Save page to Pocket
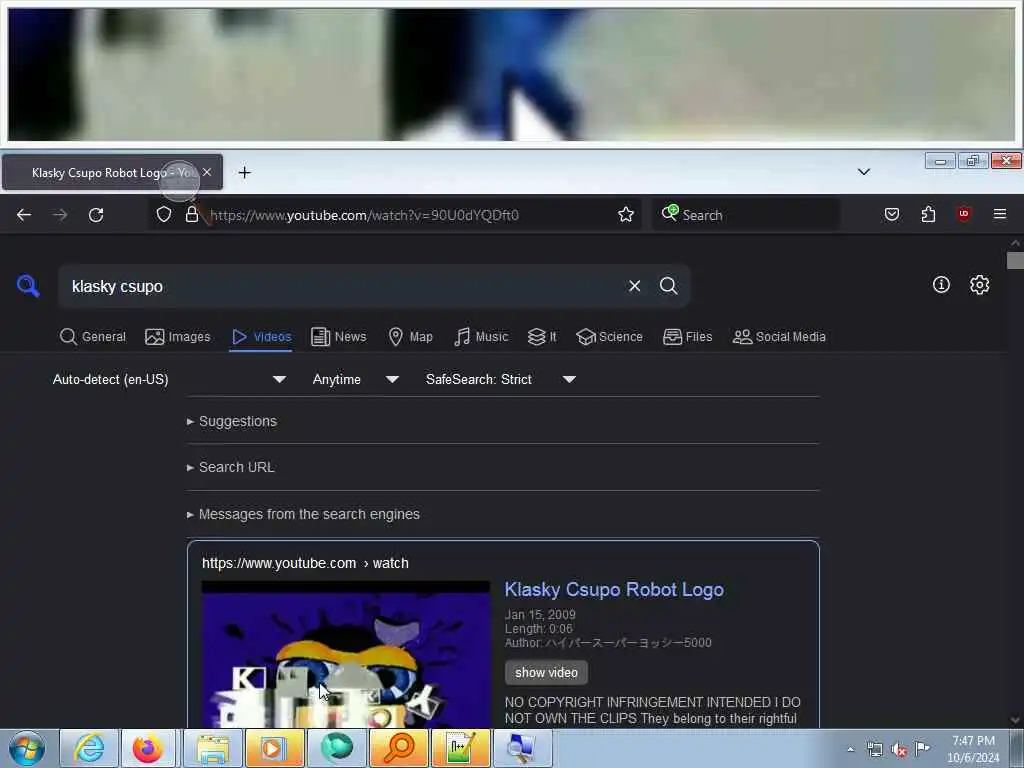 pos(892,214)
